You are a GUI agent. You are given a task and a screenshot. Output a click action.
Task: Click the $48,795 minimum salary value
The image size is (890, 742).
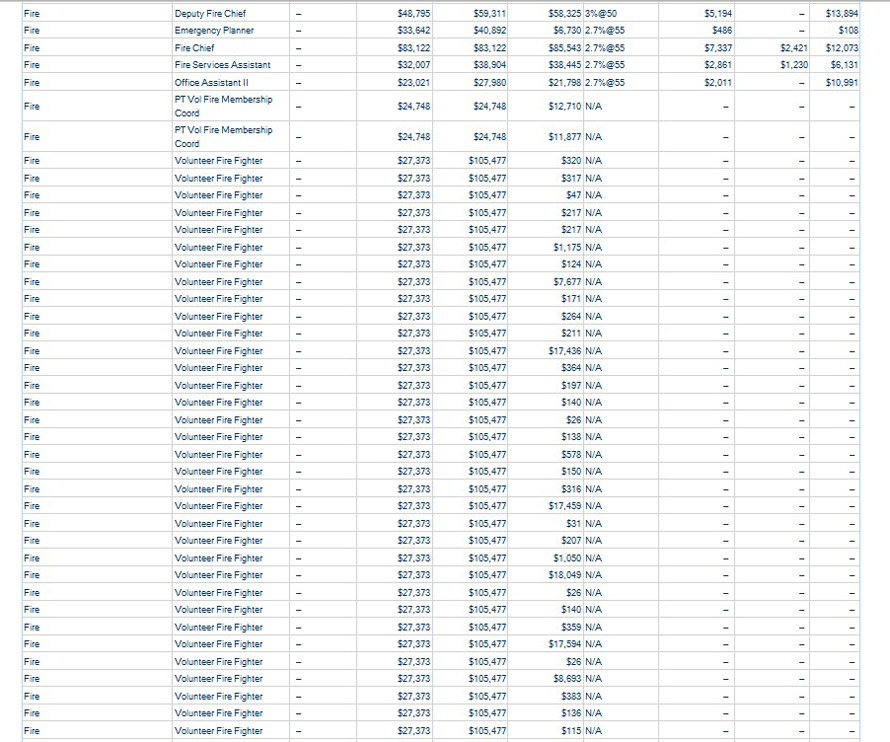(x=414, y=13)
